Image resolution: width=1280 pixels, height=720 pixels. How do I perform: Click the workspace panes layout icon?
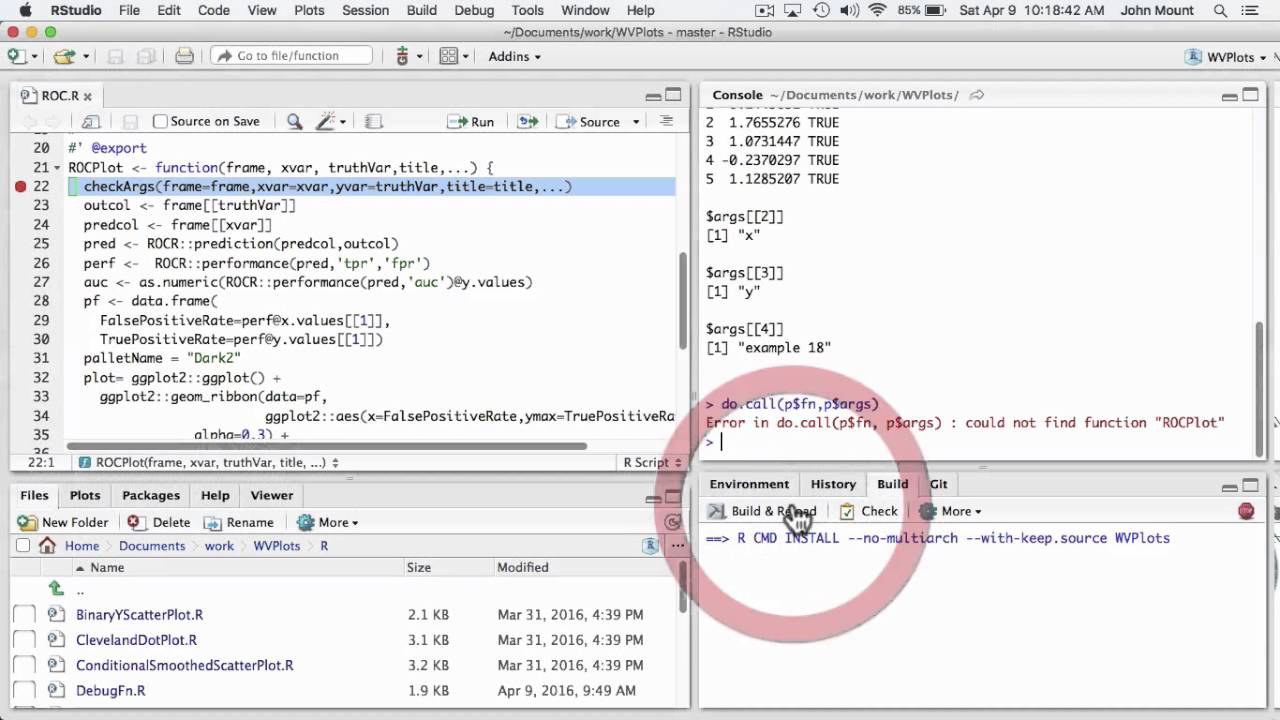tap(448, 56)
